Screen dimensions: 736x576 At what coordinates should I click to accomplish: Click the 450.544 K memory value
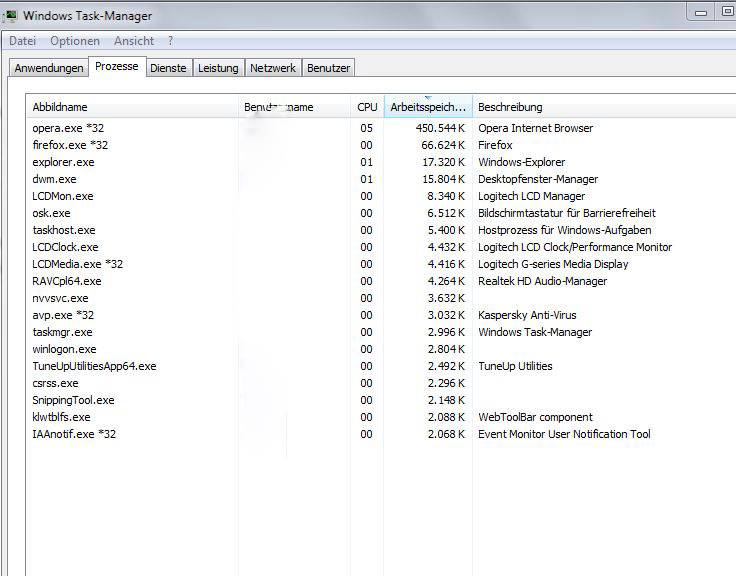[x=440, y=128]
